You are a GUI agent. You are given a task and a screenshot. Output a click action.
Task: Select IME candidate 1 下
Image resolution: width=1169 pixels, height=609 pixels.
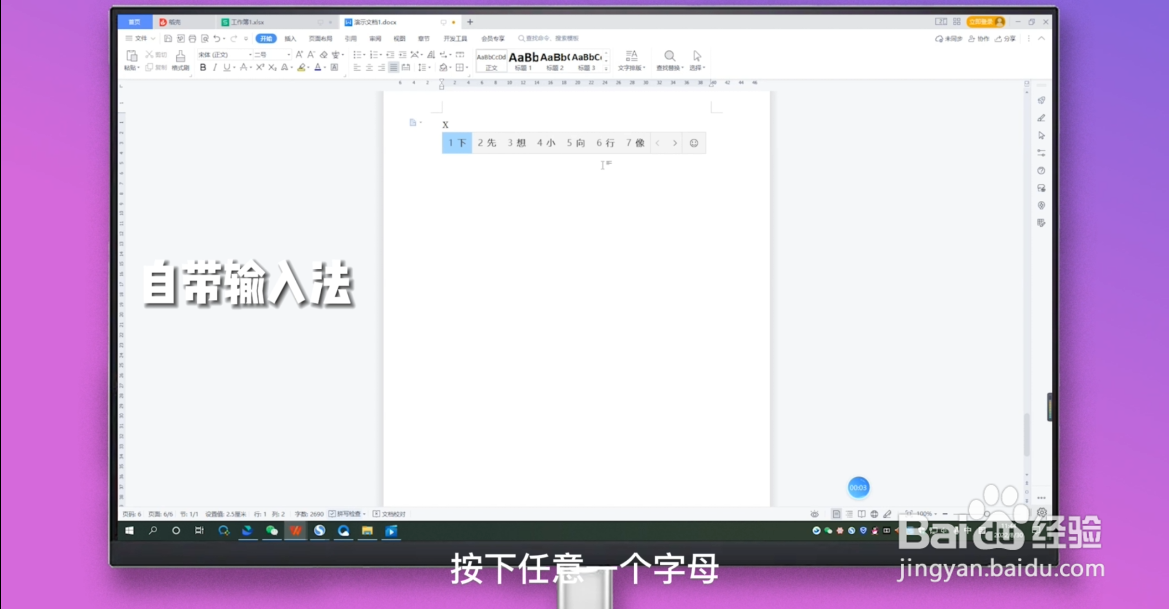point(457,143)
